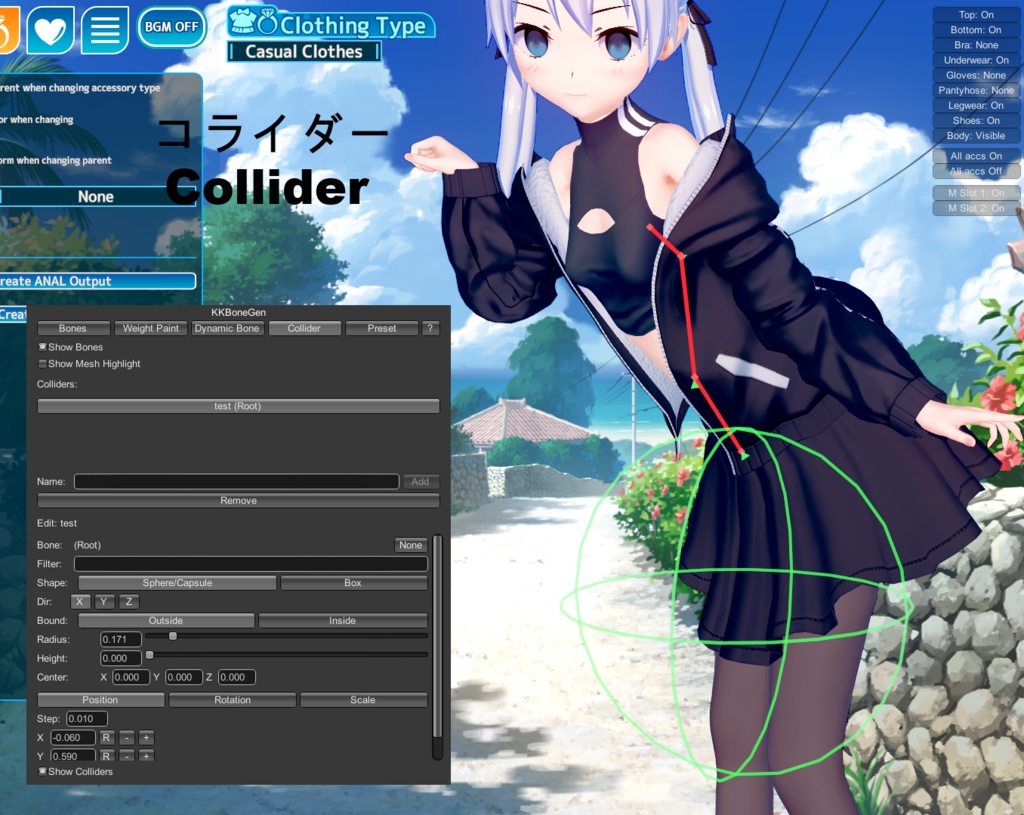1024x815 pixels.
Task: Click the Clothing Type dress icon
Action: pyautogui.click(x=242, y=23)
